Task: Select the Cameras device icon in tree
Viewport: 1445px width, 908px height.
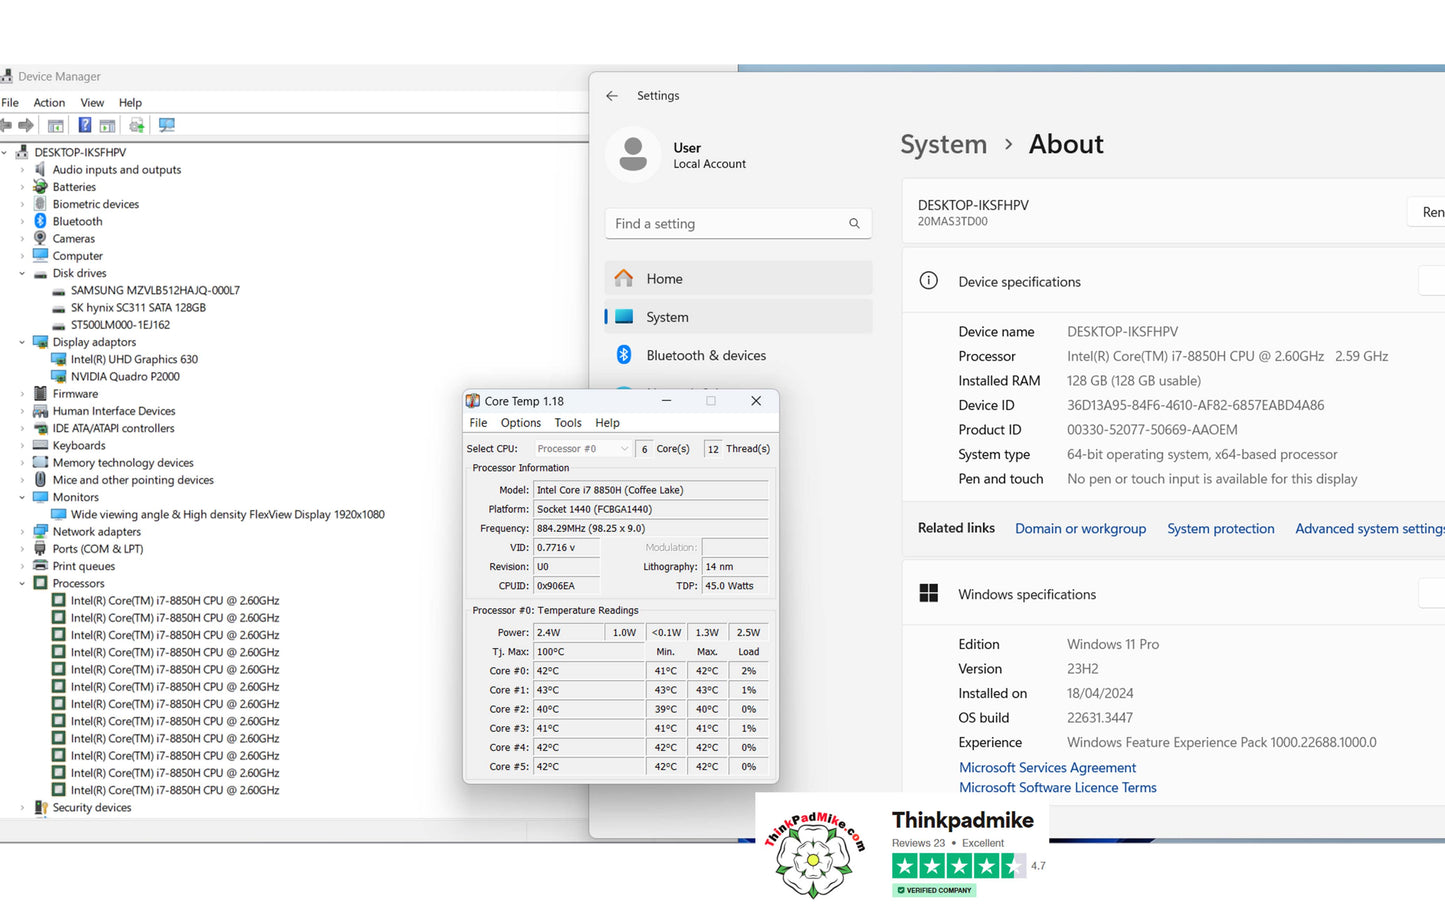Action: [41, 238]
